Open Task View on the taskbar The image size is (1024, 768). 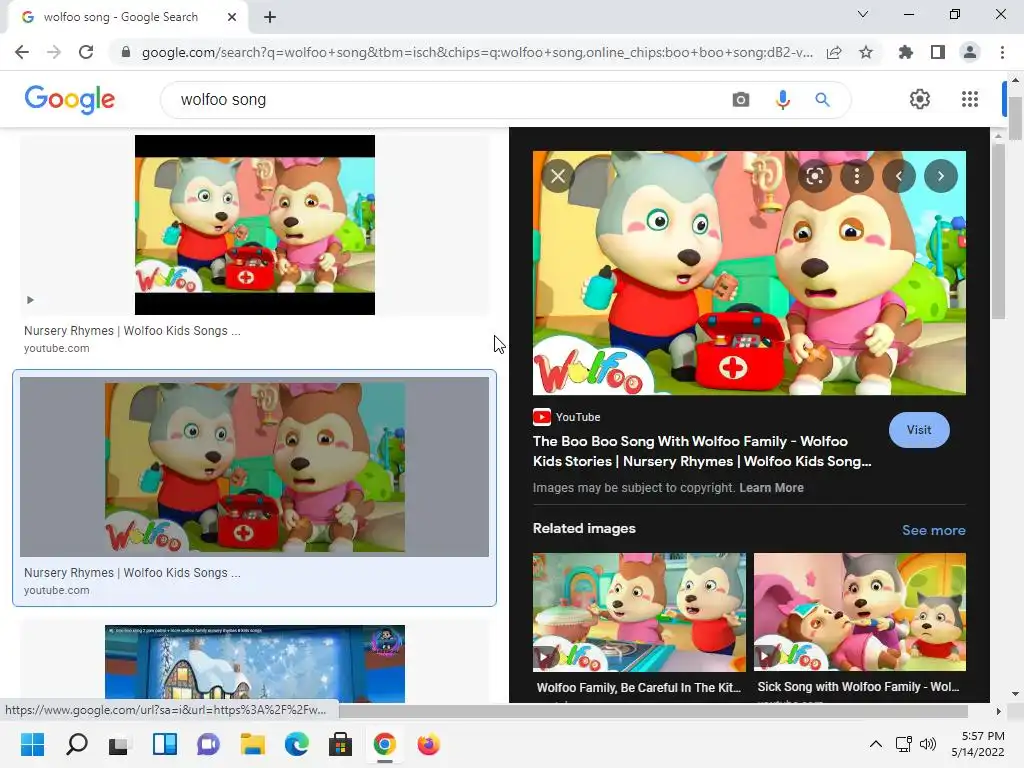pos(120,744)
